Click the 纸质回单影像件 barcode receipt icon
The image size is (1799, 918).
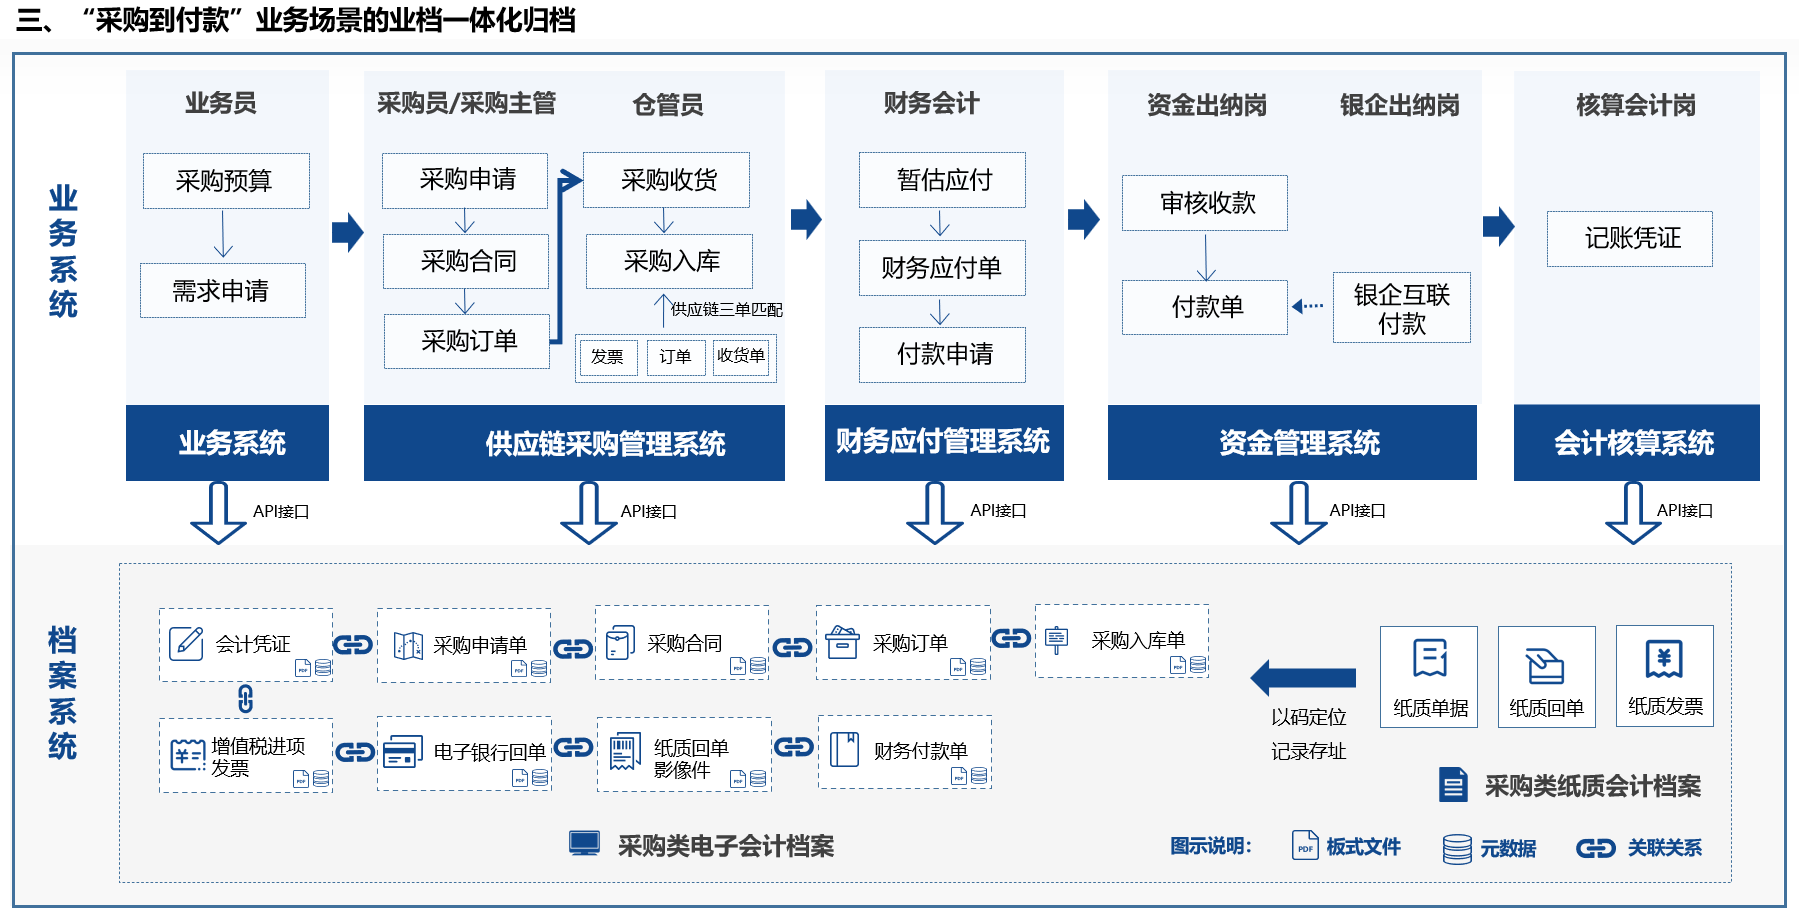[x=625, y=751]
